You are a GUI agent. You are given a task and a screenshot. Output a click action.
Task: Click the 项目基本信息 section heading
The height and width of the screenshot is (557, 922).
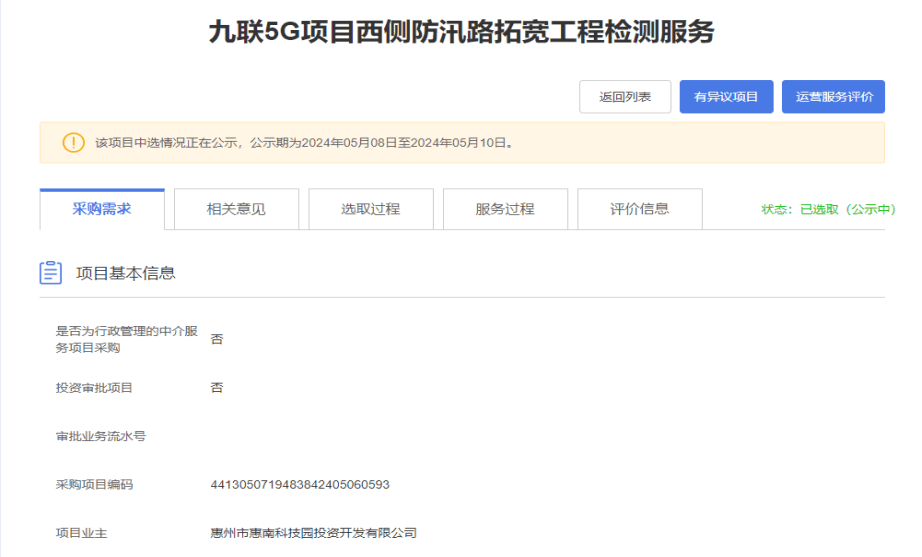pyautogui.click(x=126, y=273)
